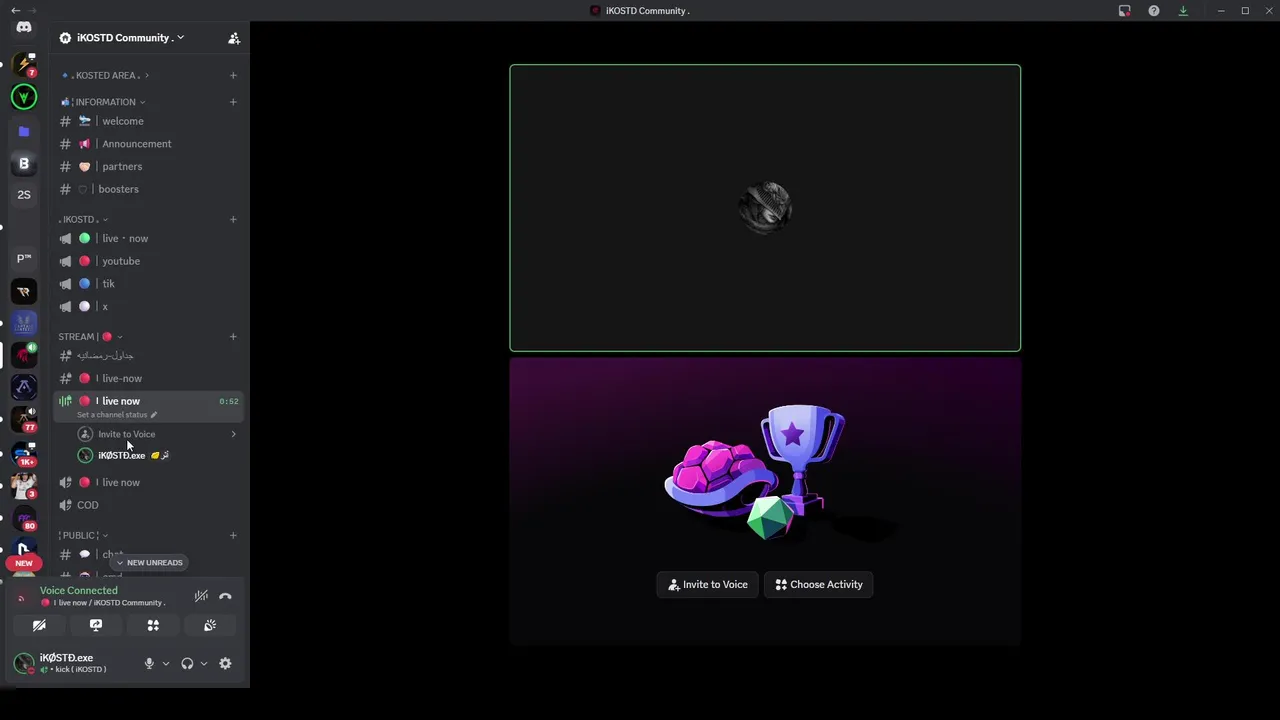Open the inbox icon in title bar
1280x720 pixels.
tap(1124, 11)
